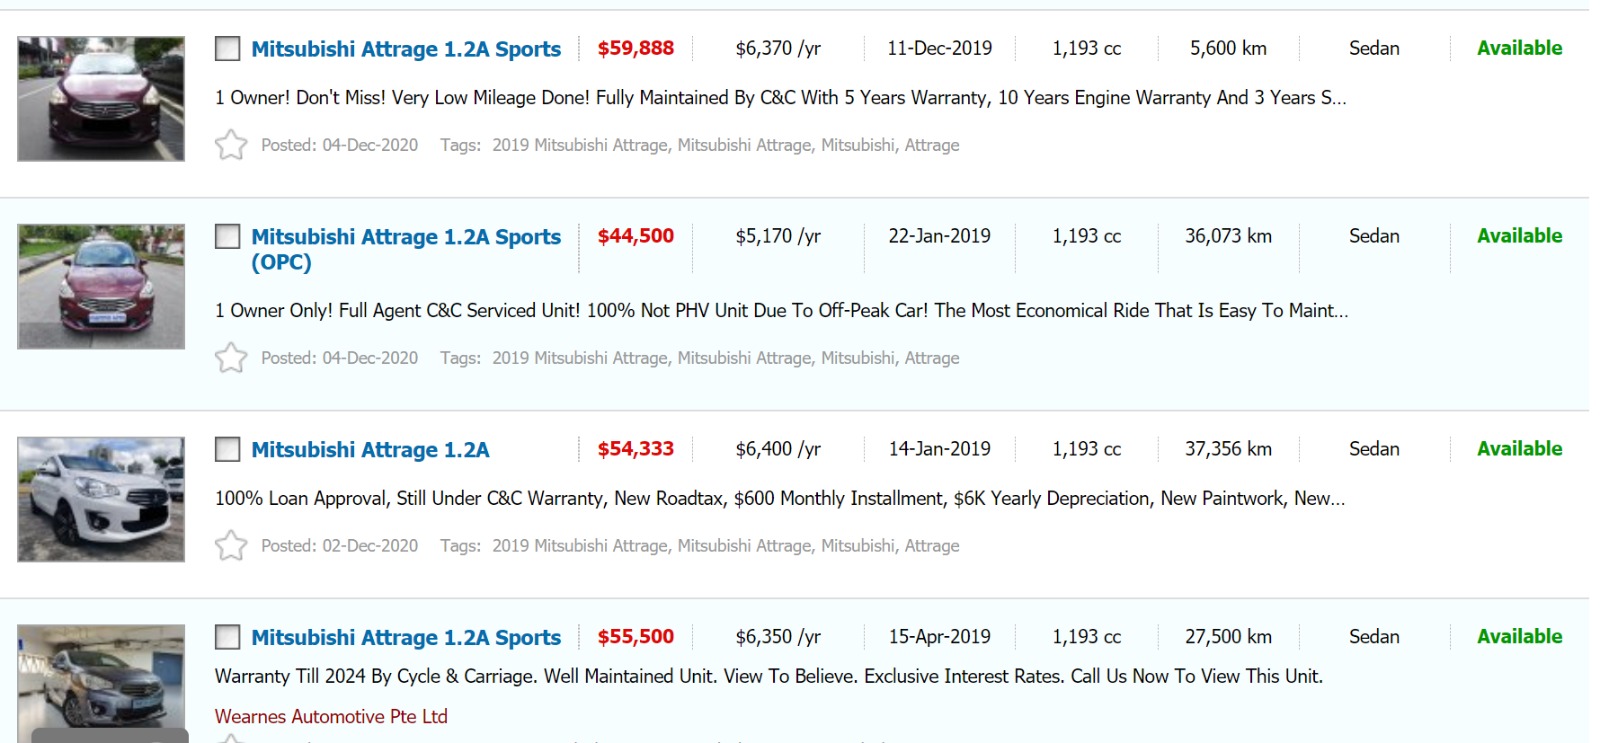Click the "2019 Mitsubishi Attrage" tag on the $59,888 listing
1600x743 pixels.
[579, 145]
